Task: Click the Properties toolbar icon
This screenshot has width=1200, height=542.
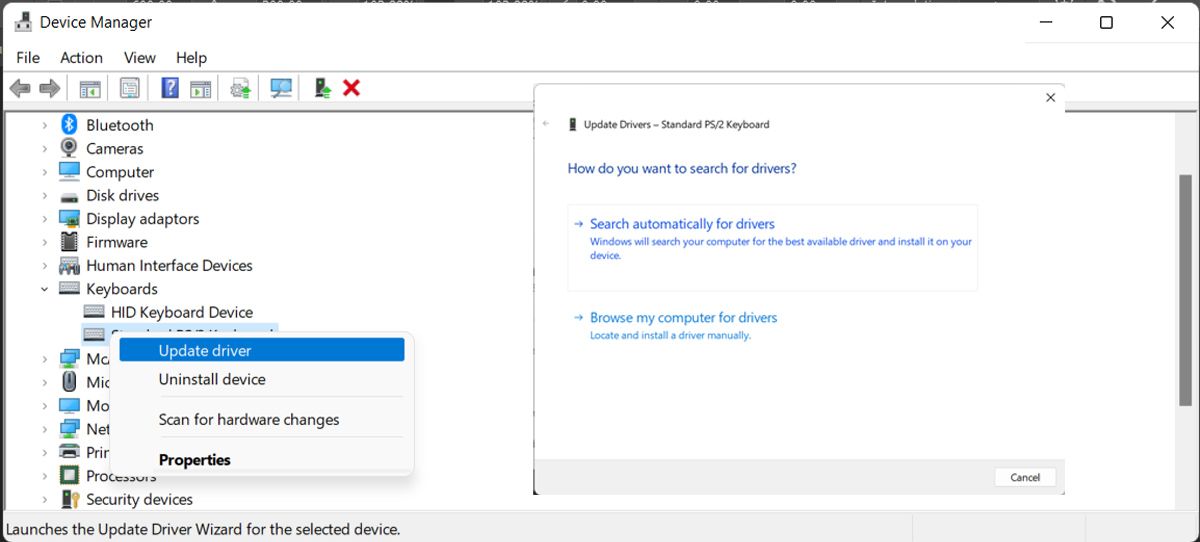Action: 129,88
